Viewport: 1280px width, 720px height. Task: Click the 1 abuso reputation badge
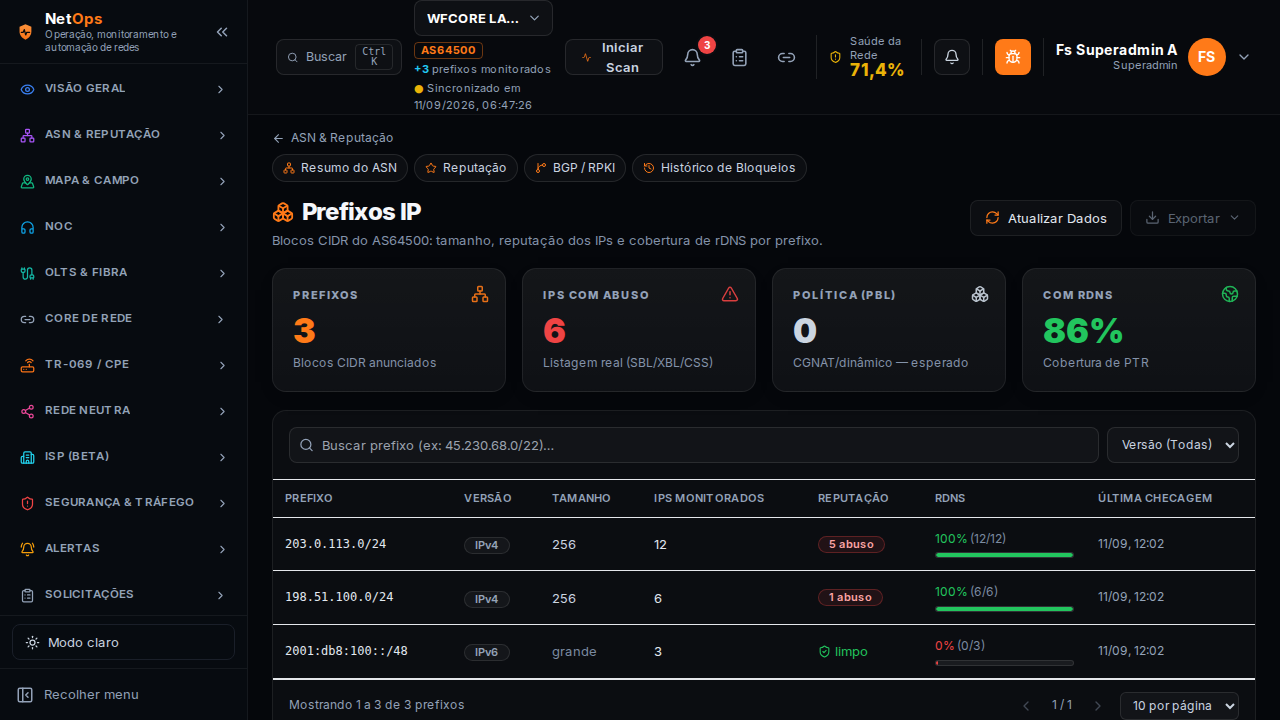click(850, 597)
